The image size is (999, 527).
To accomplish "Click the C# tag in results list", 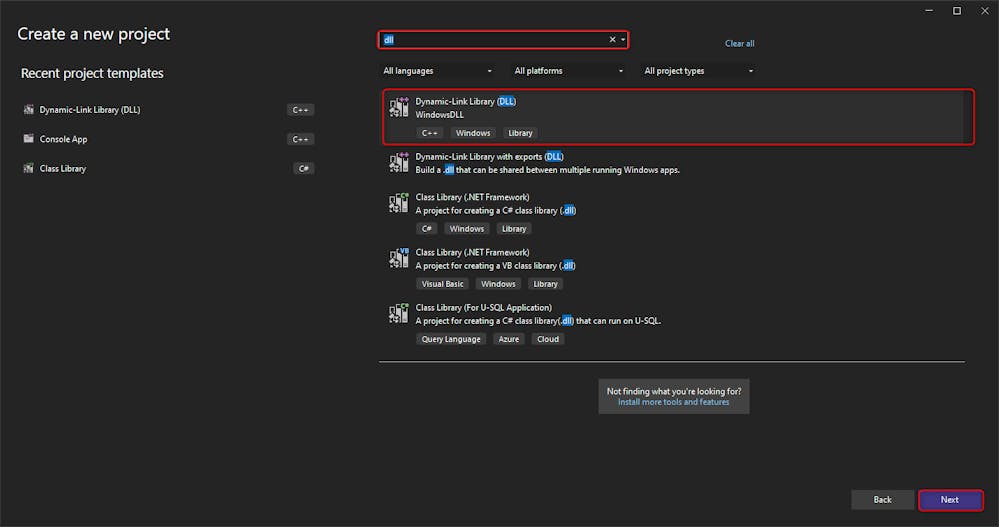I will (x=427, y=229).
